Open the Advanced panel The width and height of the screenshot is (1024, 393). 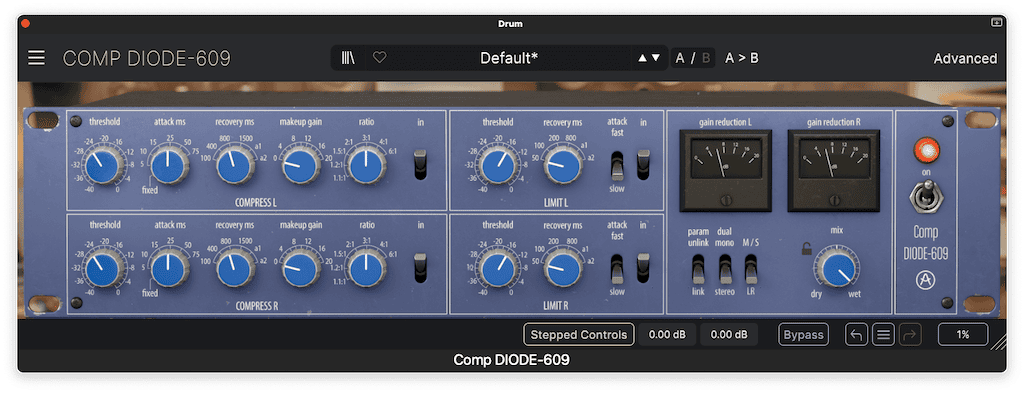tap(965, 58)
